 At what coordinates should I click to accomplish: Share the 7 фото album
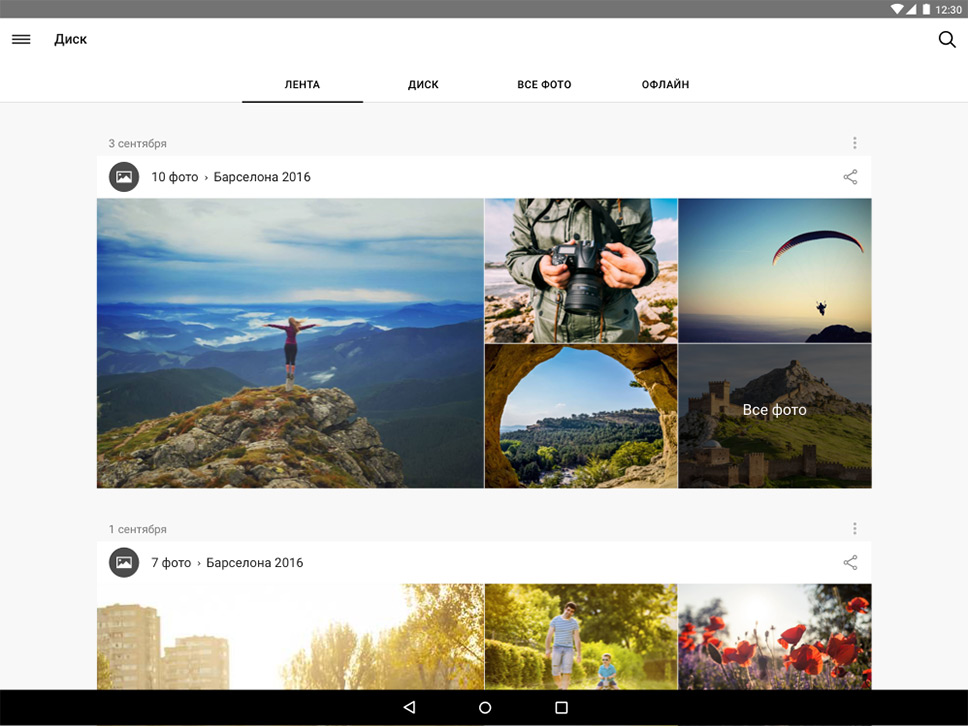click(850, 562)
